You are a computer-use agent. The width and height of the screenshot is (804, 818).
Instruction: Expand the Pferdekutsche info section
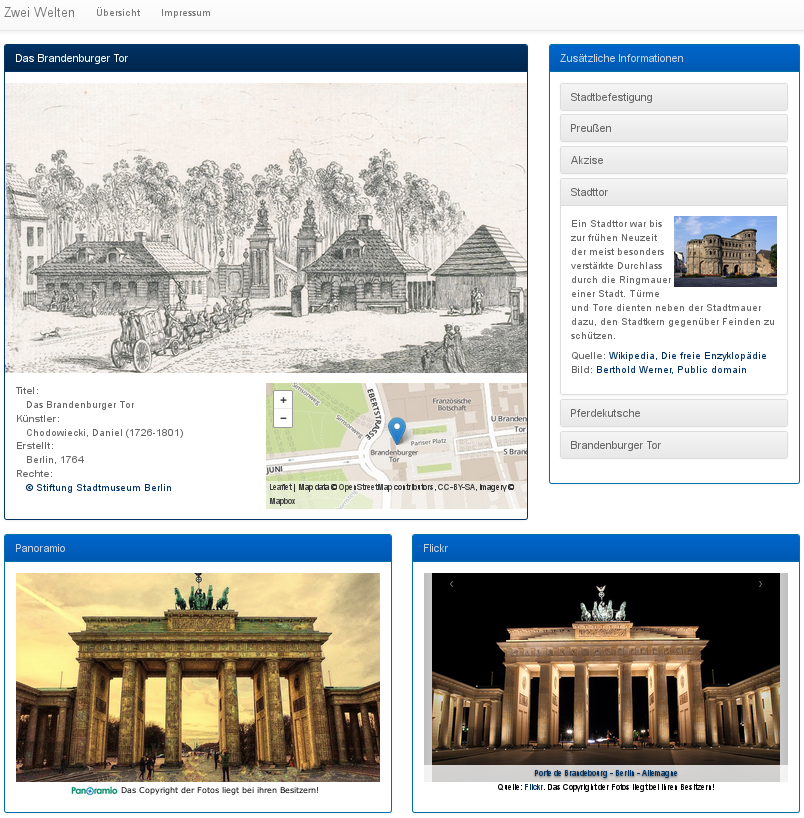click(673, 413)
